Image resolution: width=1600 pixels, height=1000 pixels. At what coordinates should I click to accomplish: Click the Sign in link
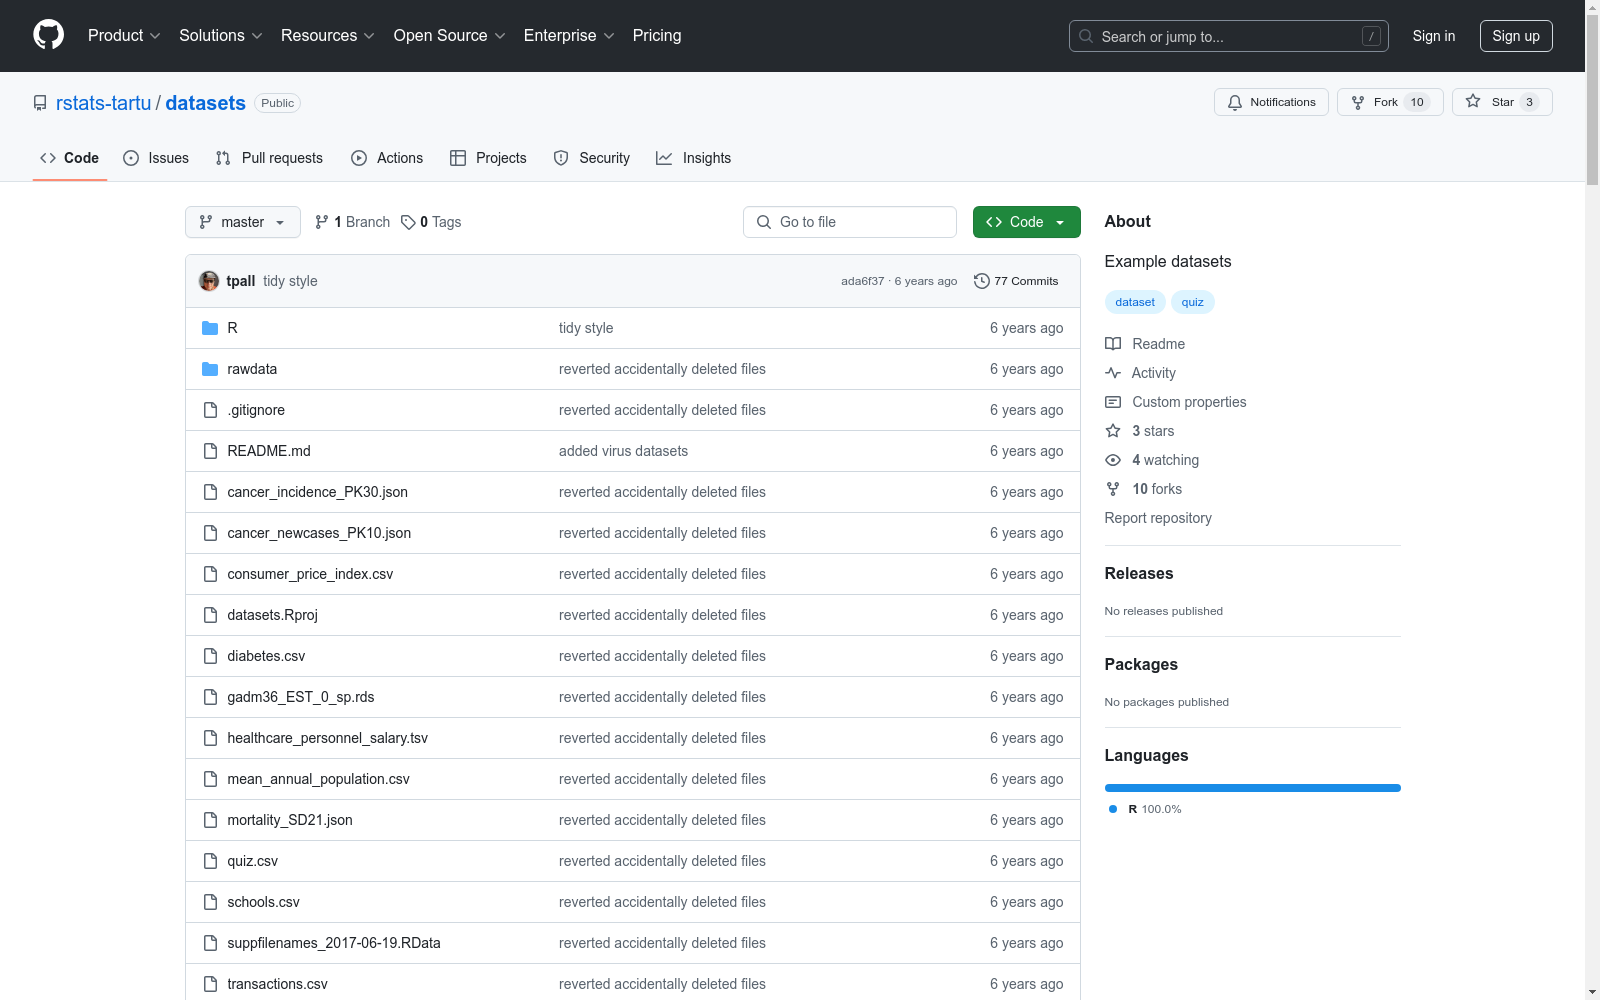(1434, 36)
